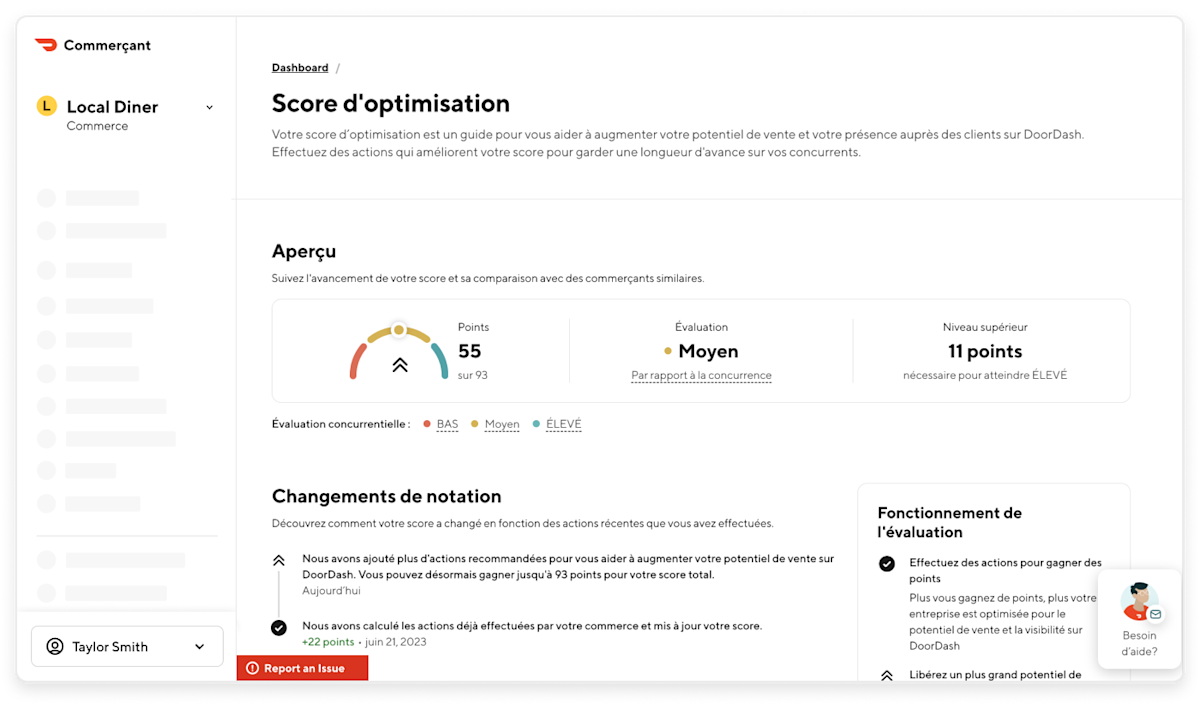The height and width of the screenshot is (715, 1200).
Task: Click the BAS rating legend label
Action: (x=447, y=424)
